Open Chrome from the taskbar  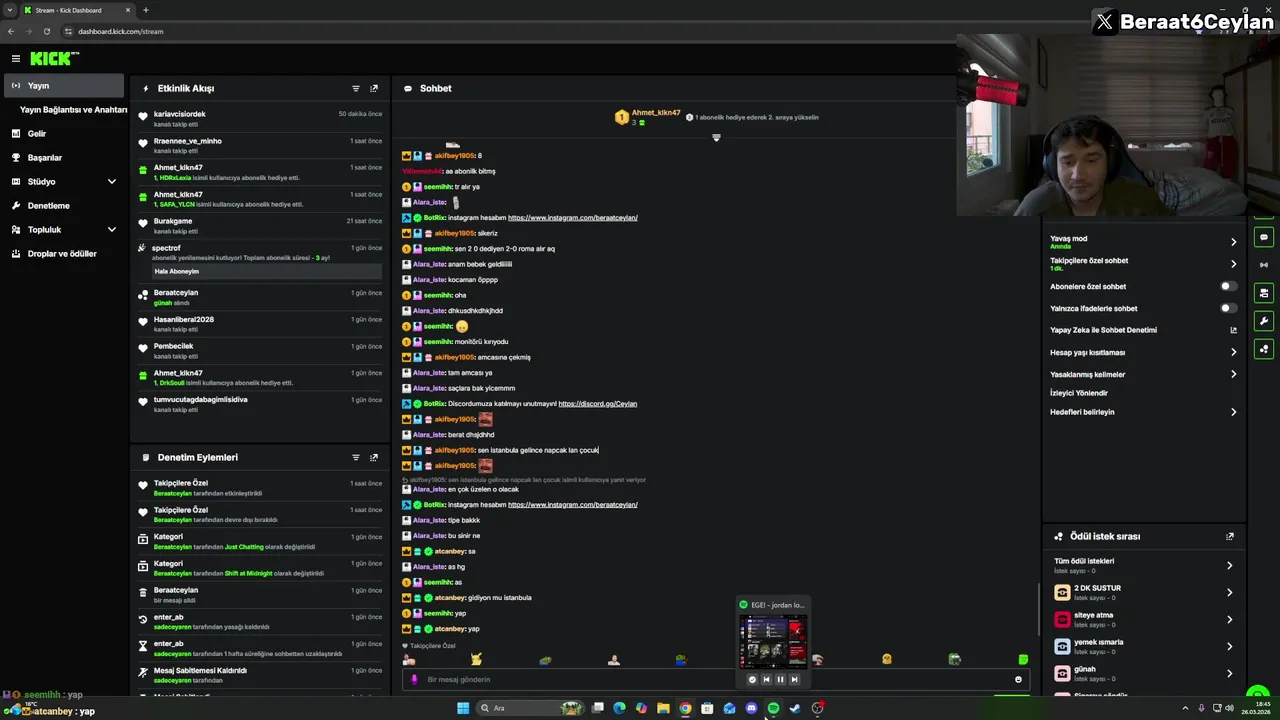click(685, 708)
